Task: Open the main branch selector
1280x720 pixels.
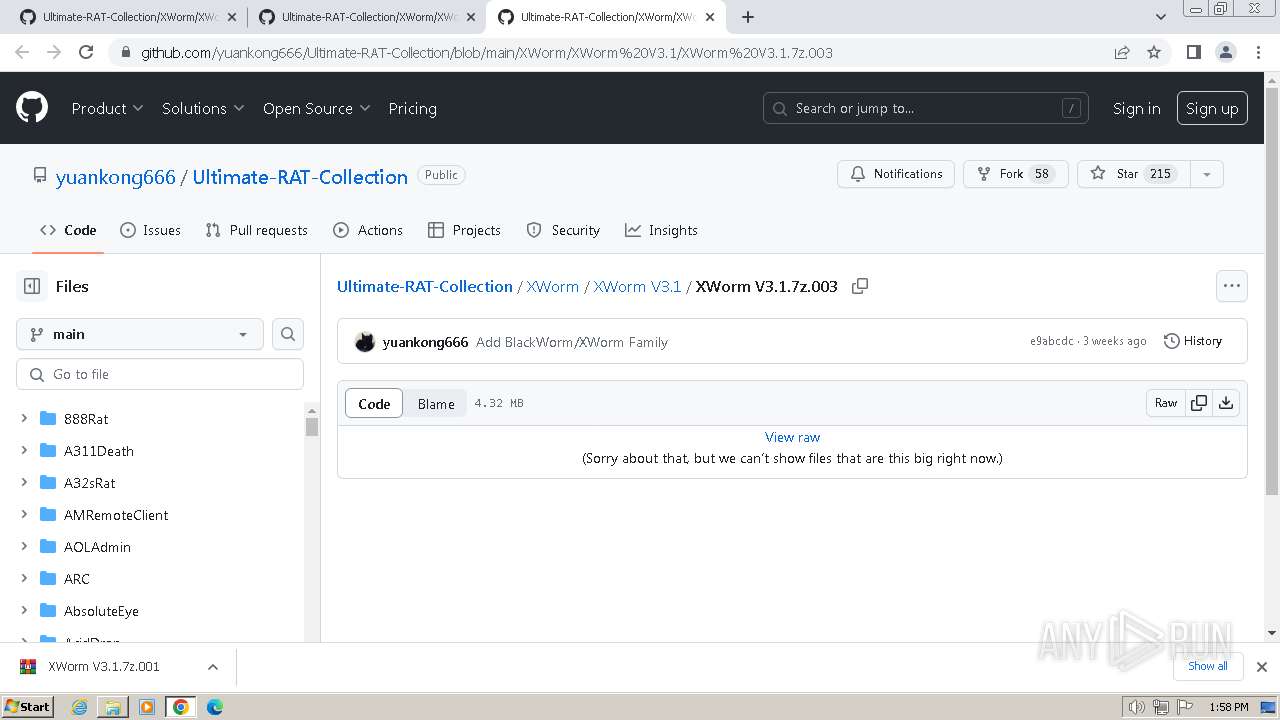Action: [x=140, y=334]
